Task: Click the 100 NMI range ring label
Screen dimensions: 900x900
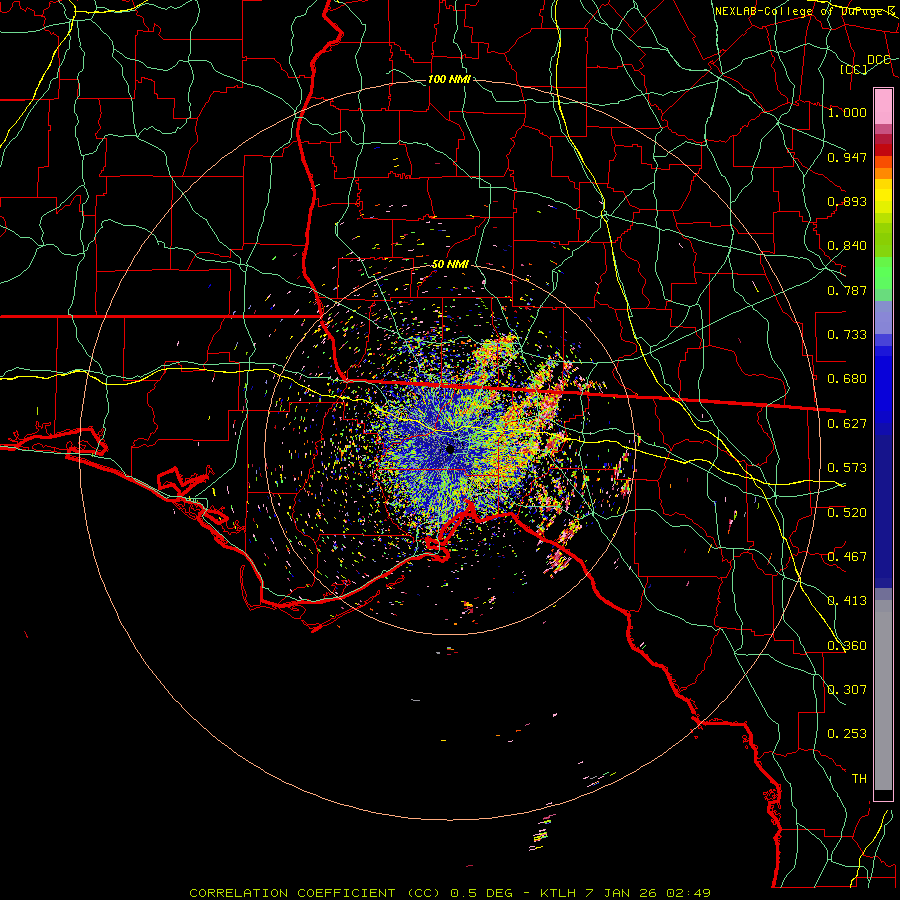Action: pos(449,79)
